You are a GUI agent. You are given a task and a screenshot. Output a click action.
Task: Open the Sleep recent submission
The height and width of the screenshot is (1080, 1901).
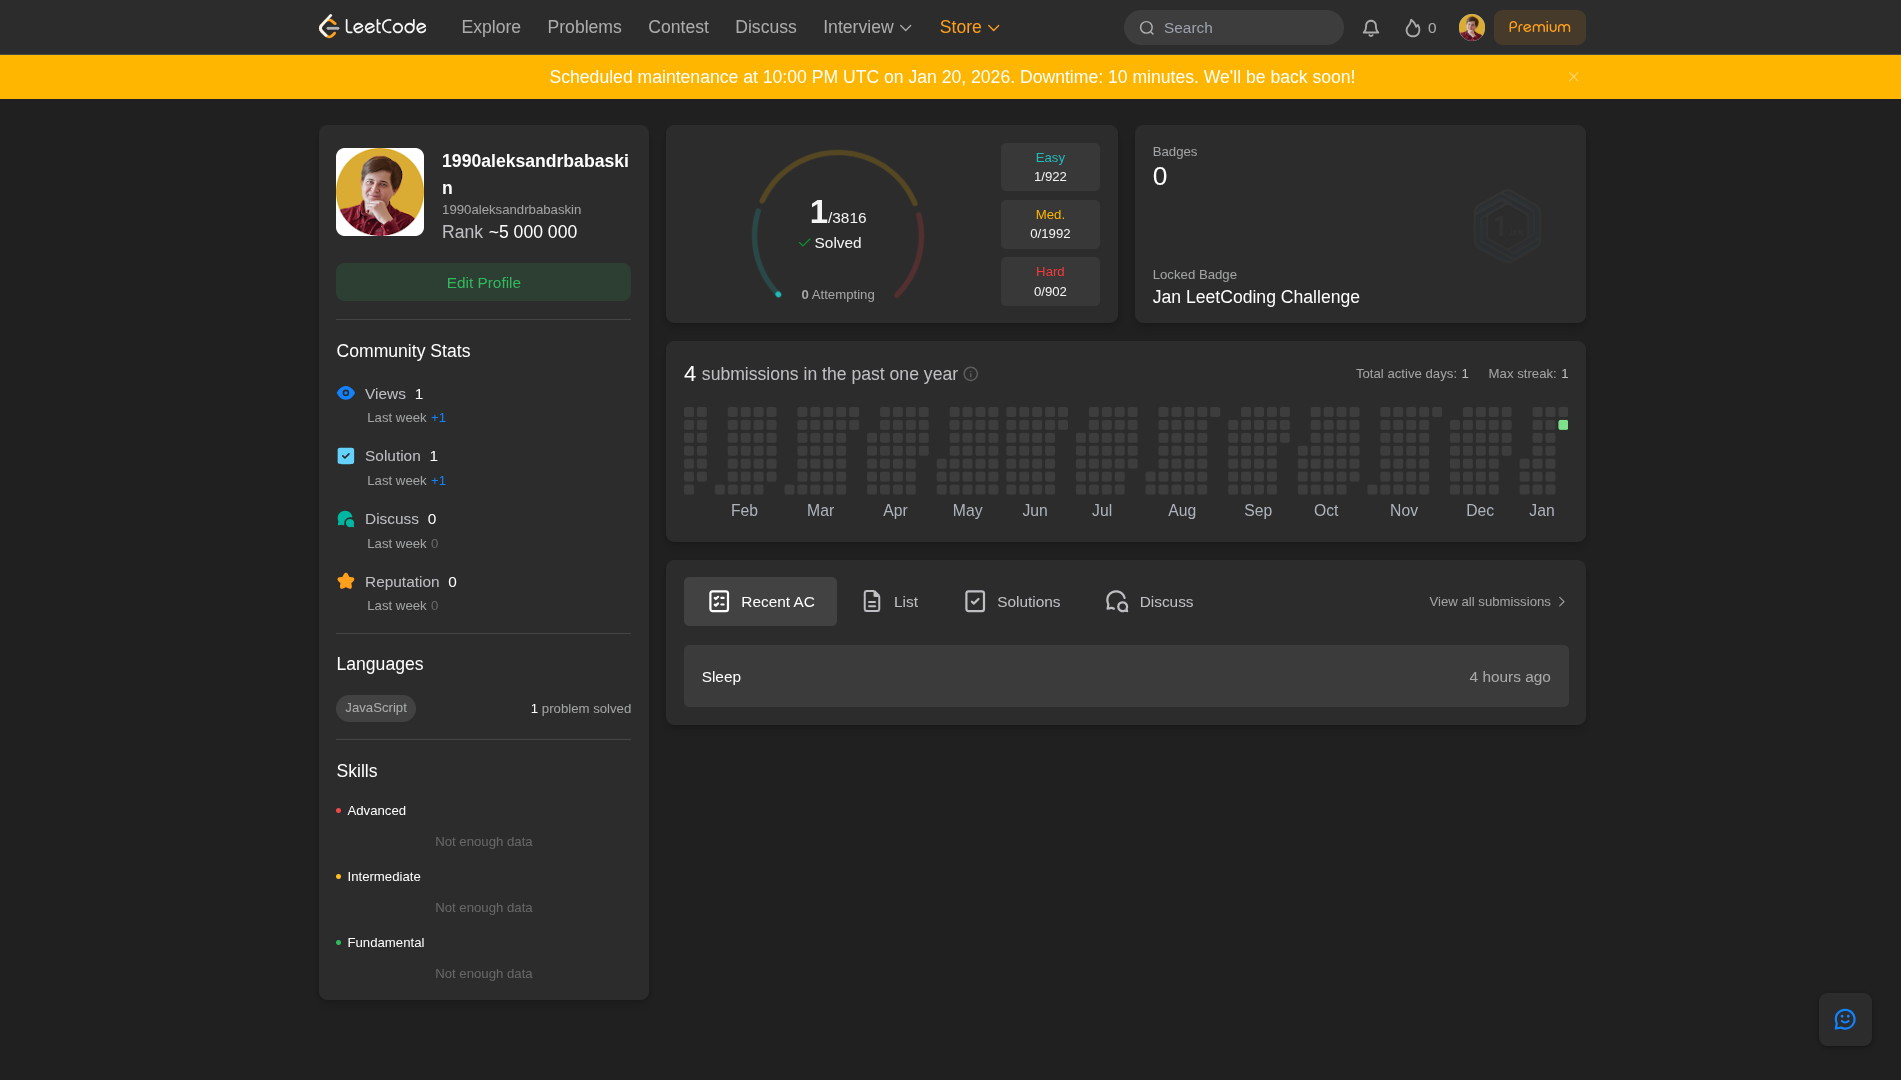tap(1125, 677)
